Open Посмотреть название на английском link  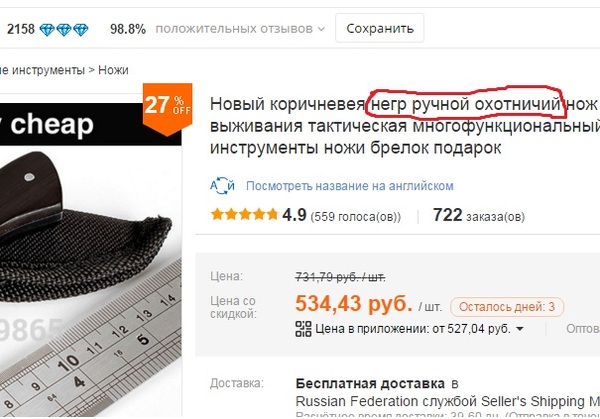coord(350,186)
